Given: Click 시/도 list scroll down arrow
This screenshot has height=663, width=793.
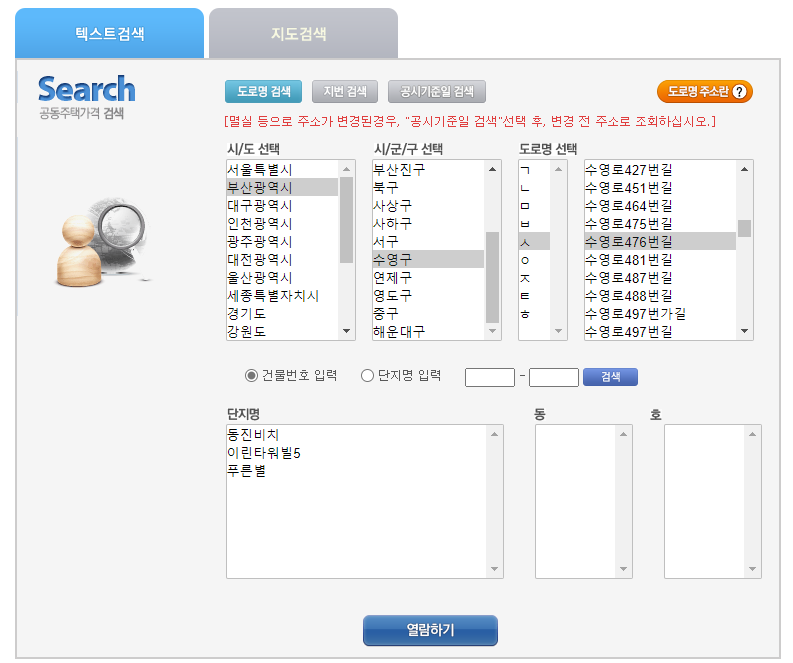Looking at the screenshot, I should point(346,331).
